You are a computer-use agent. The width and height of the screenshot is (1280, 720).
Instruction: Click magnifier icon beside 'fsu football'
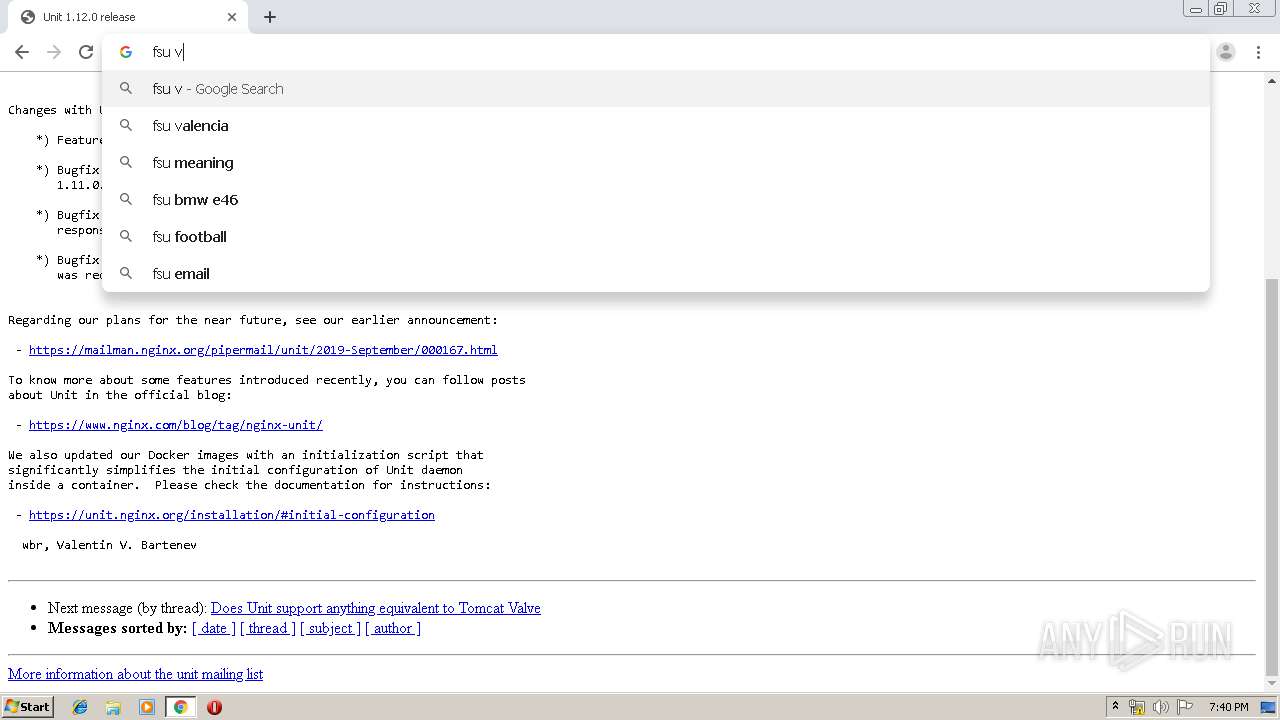[126, 237]
